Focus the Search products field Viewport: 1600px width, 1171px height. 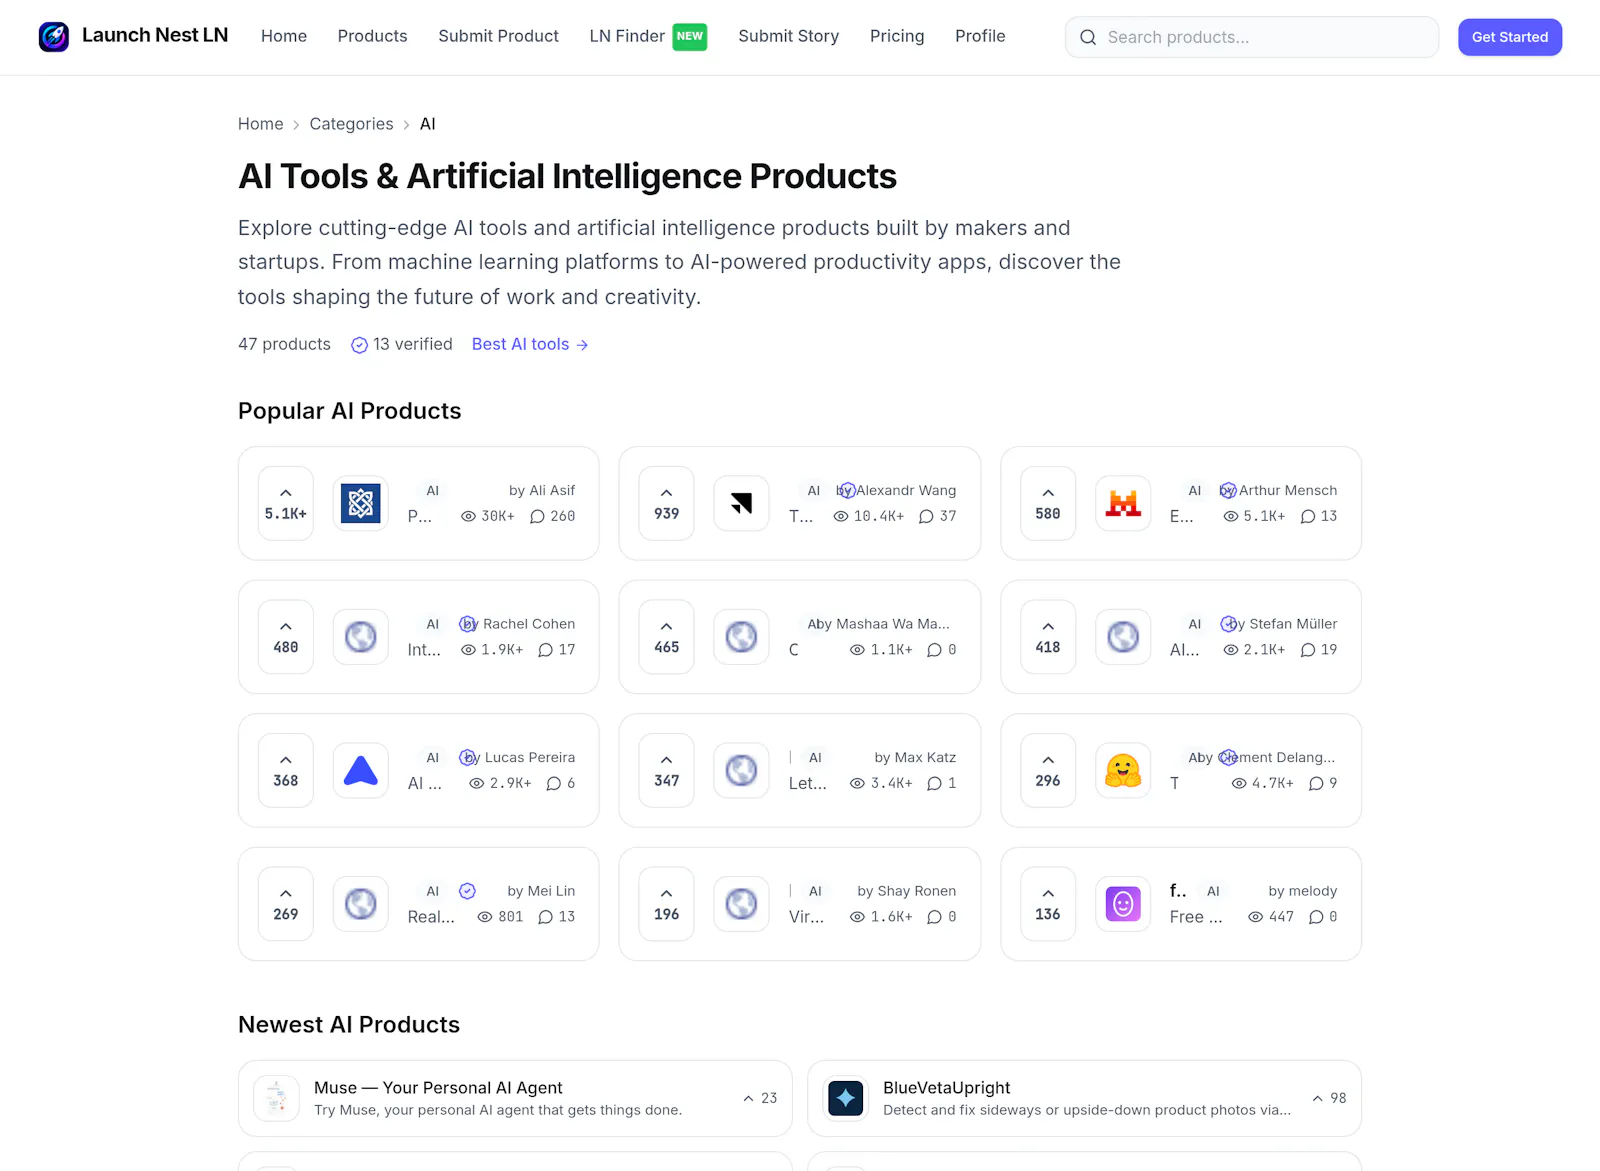[x=1252, y=37]
